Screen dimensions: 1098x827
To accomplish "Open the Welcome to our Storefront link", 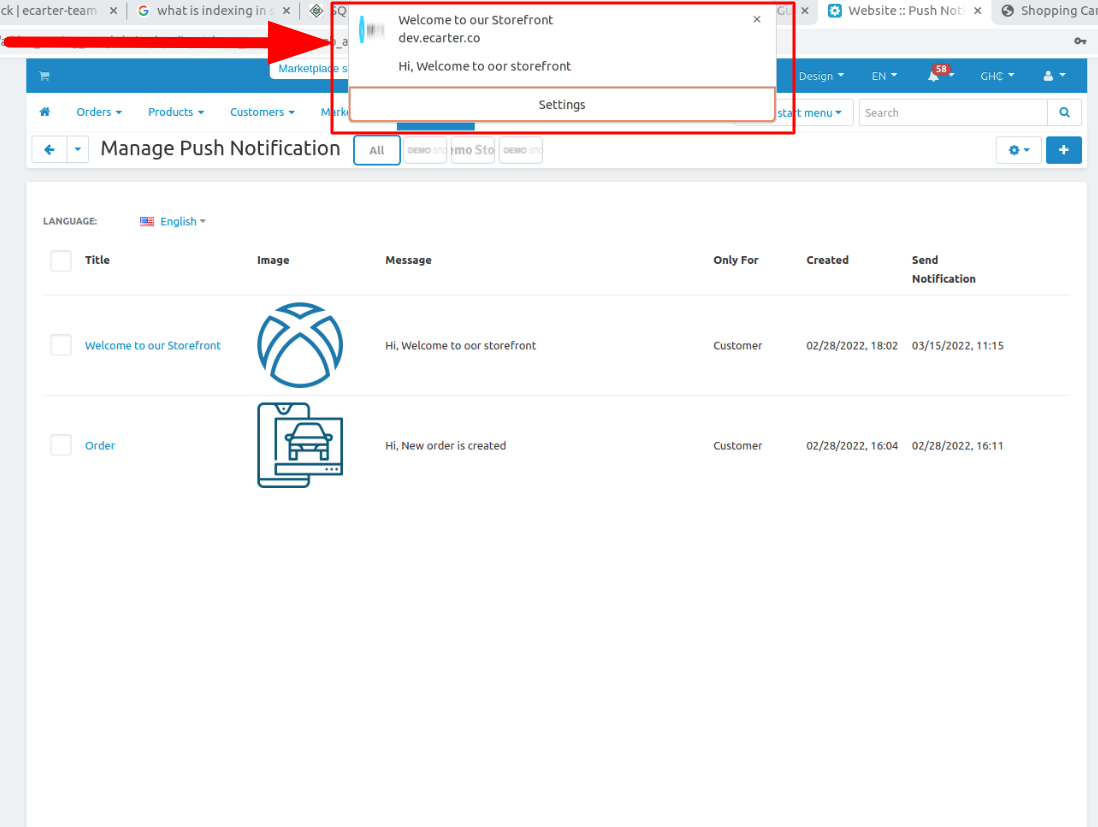I will coord(152,346).
